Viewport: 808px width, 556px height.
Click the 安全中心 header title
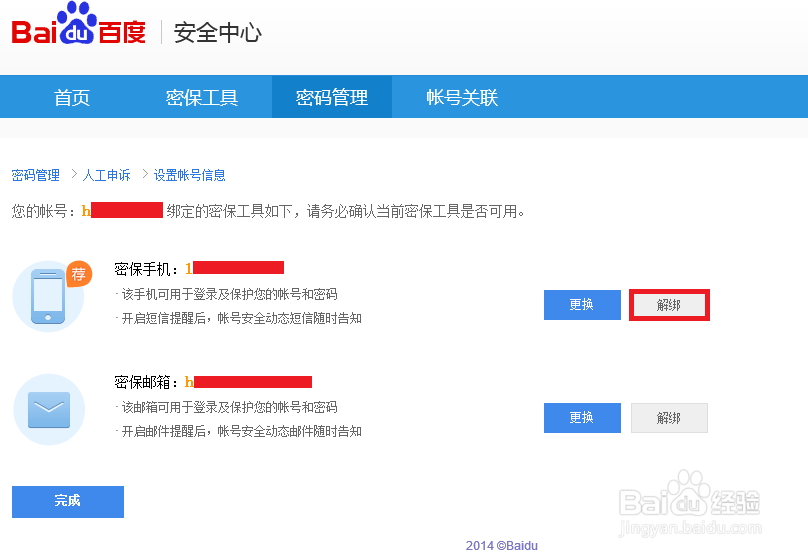(x=217, y=32)
